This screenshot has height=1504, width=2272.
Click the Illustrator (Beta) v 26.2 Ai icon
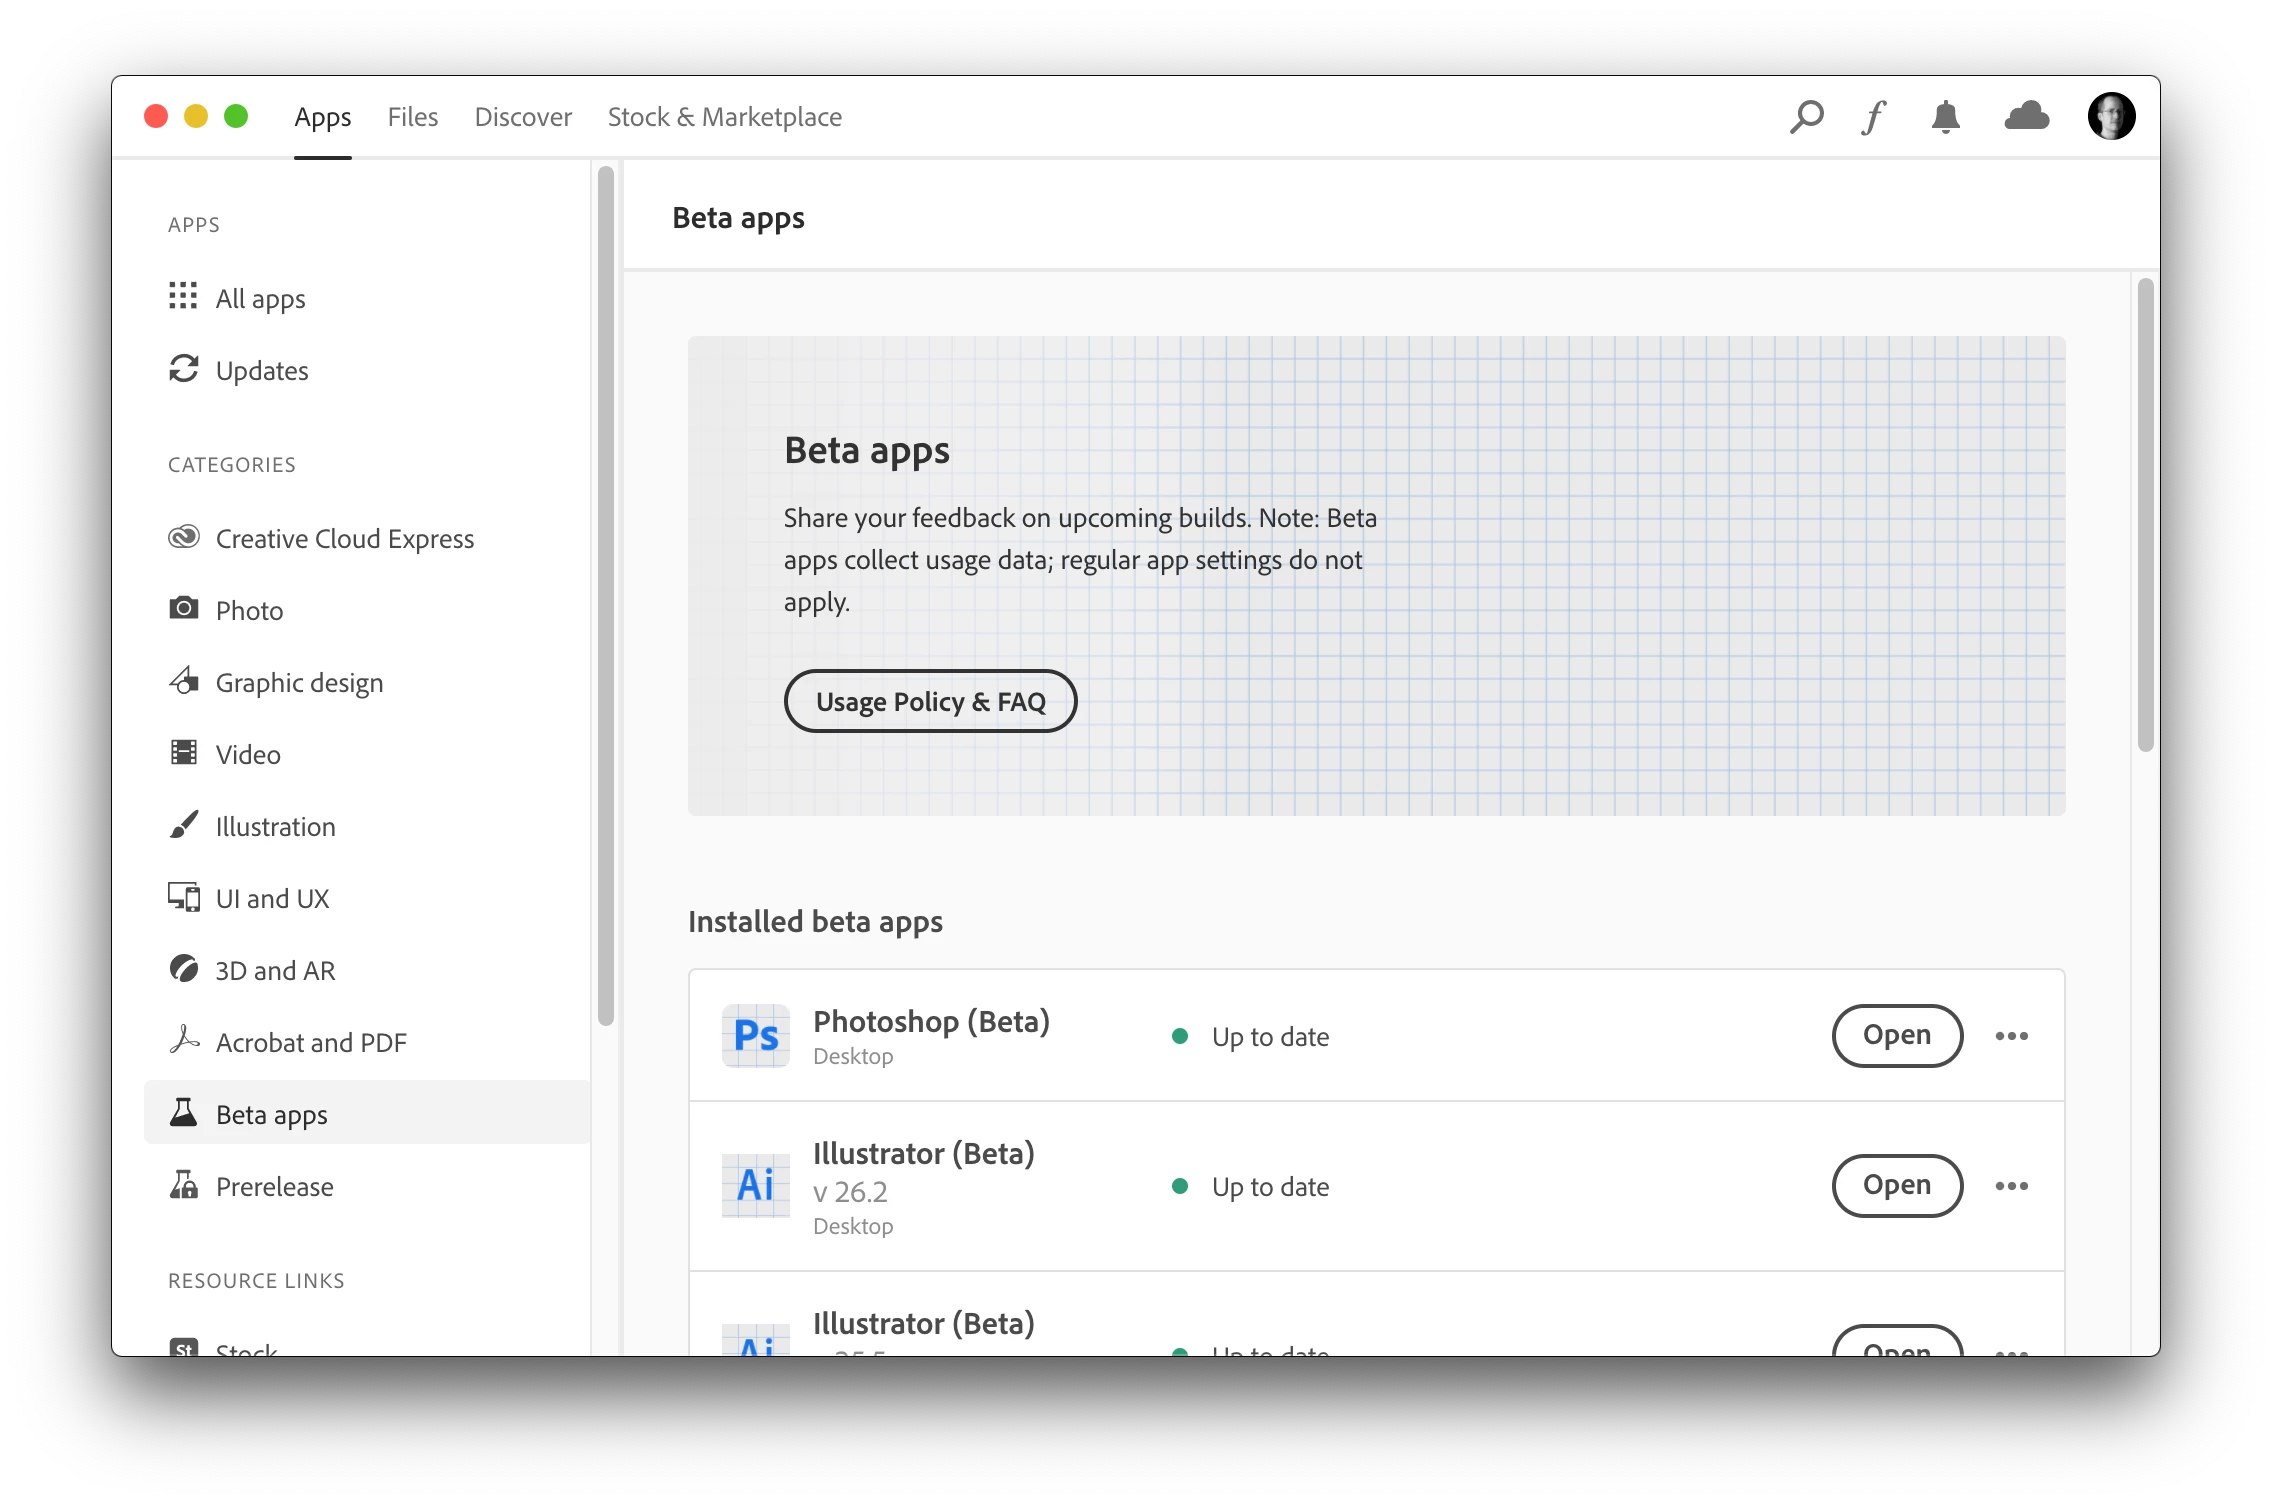click(756, 1186)
